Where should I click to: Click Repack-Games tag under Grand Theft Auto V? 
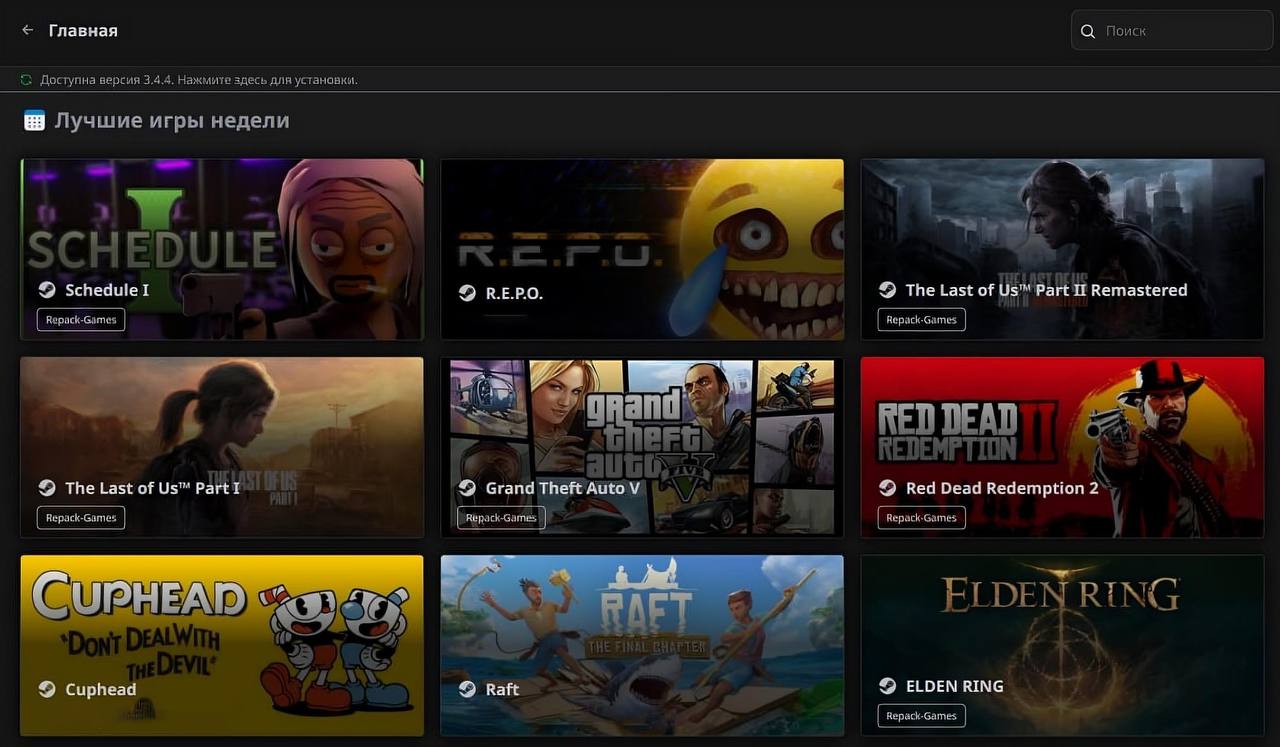tap(501, 518)
